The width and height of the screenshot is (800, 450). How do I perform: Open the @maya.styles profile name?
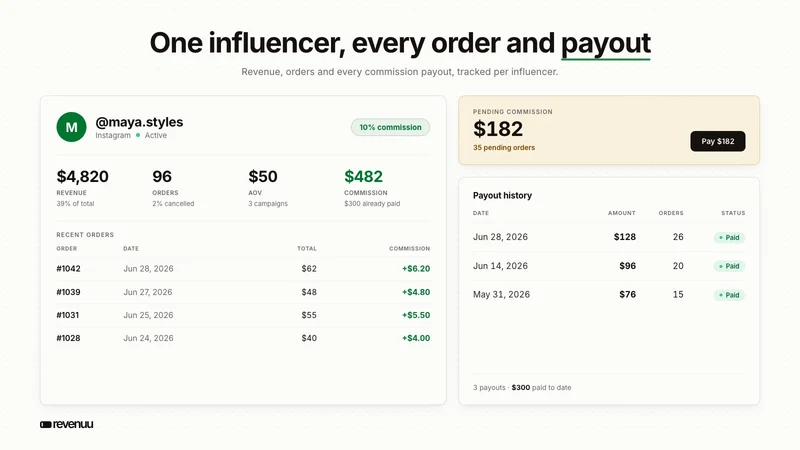pos(139,122)
